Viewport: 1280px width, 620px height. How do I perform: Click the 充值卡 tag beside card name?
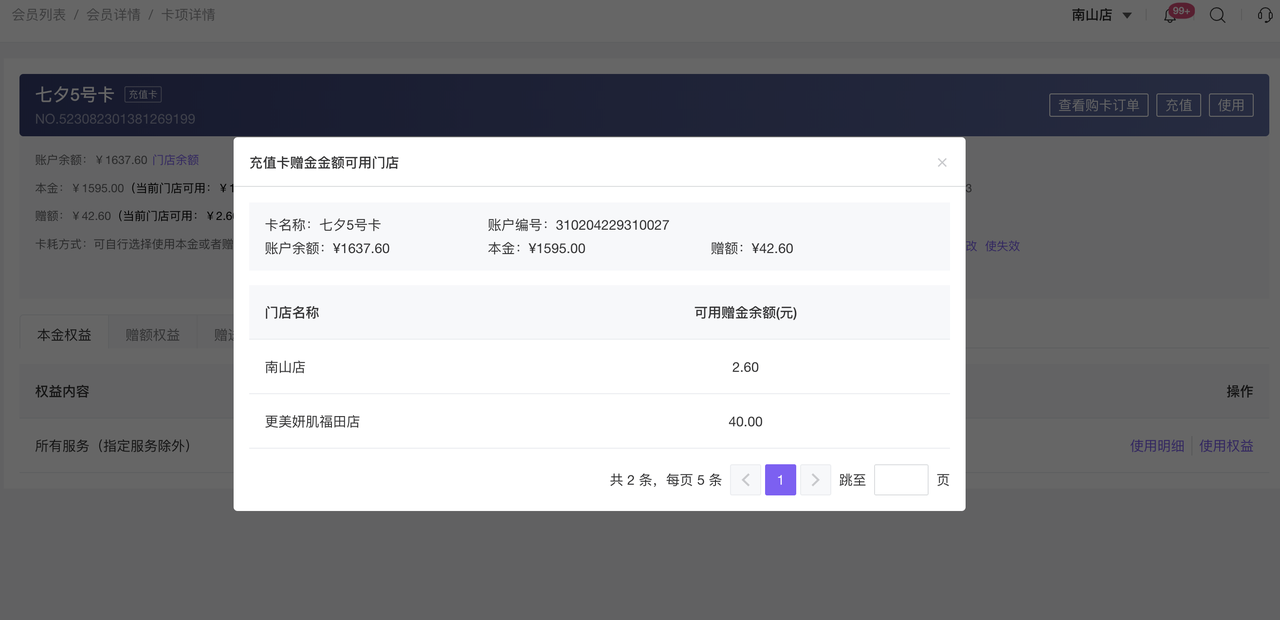(x=143, y=94)
